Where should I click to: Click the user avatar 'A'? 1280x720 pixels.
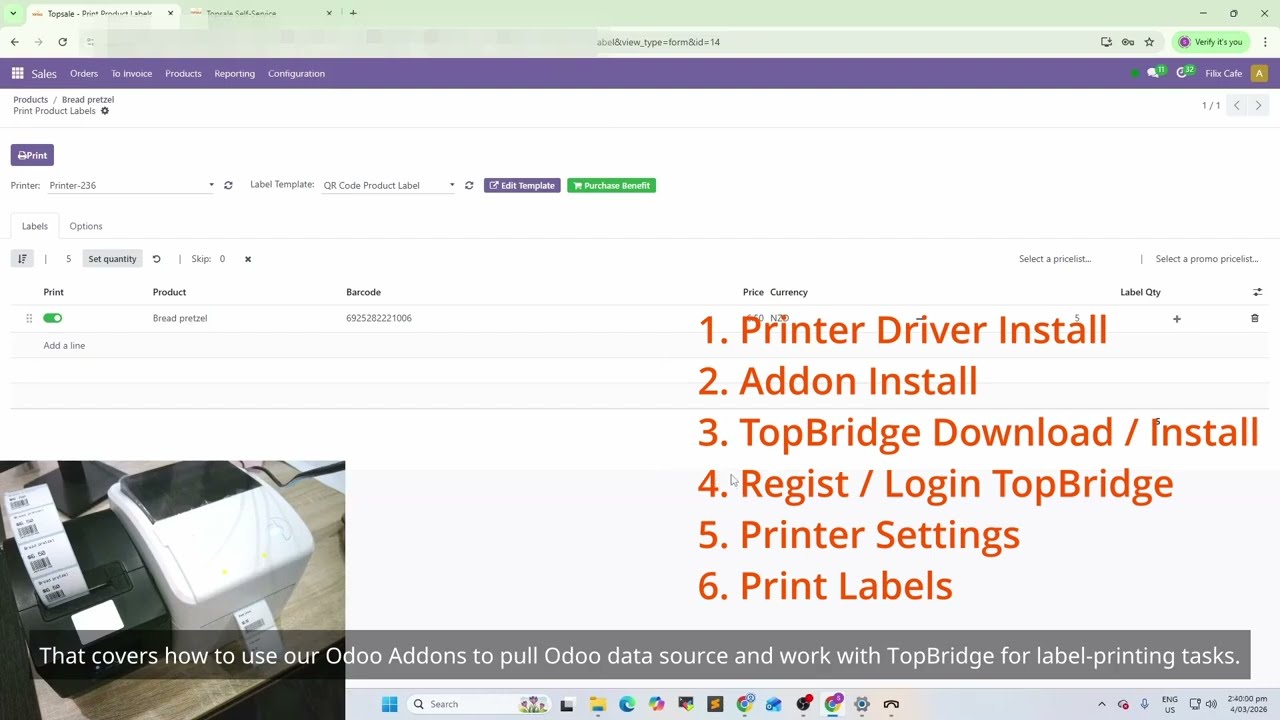click(x=1259, y=73)
